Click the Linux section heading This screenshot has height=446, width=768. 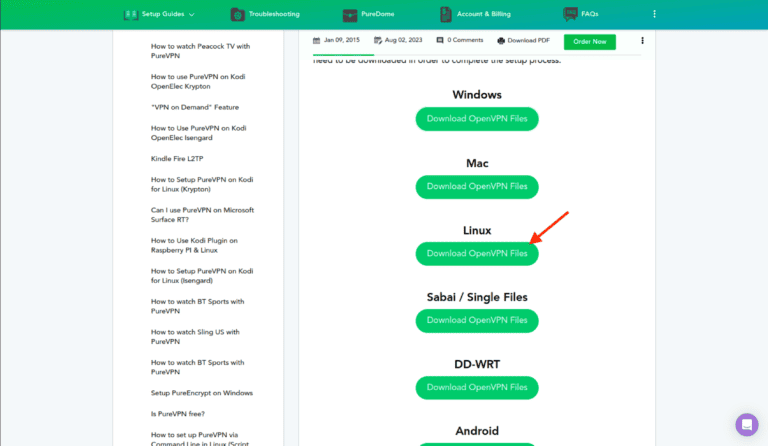[477, 231]
